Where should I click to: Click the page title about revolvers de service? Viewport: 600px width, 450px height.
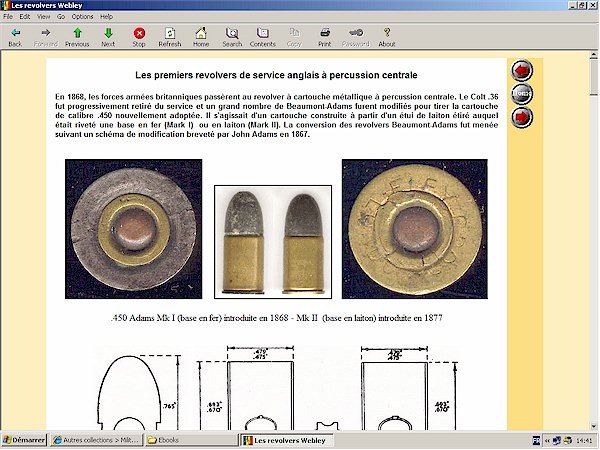tap(276, 75)
